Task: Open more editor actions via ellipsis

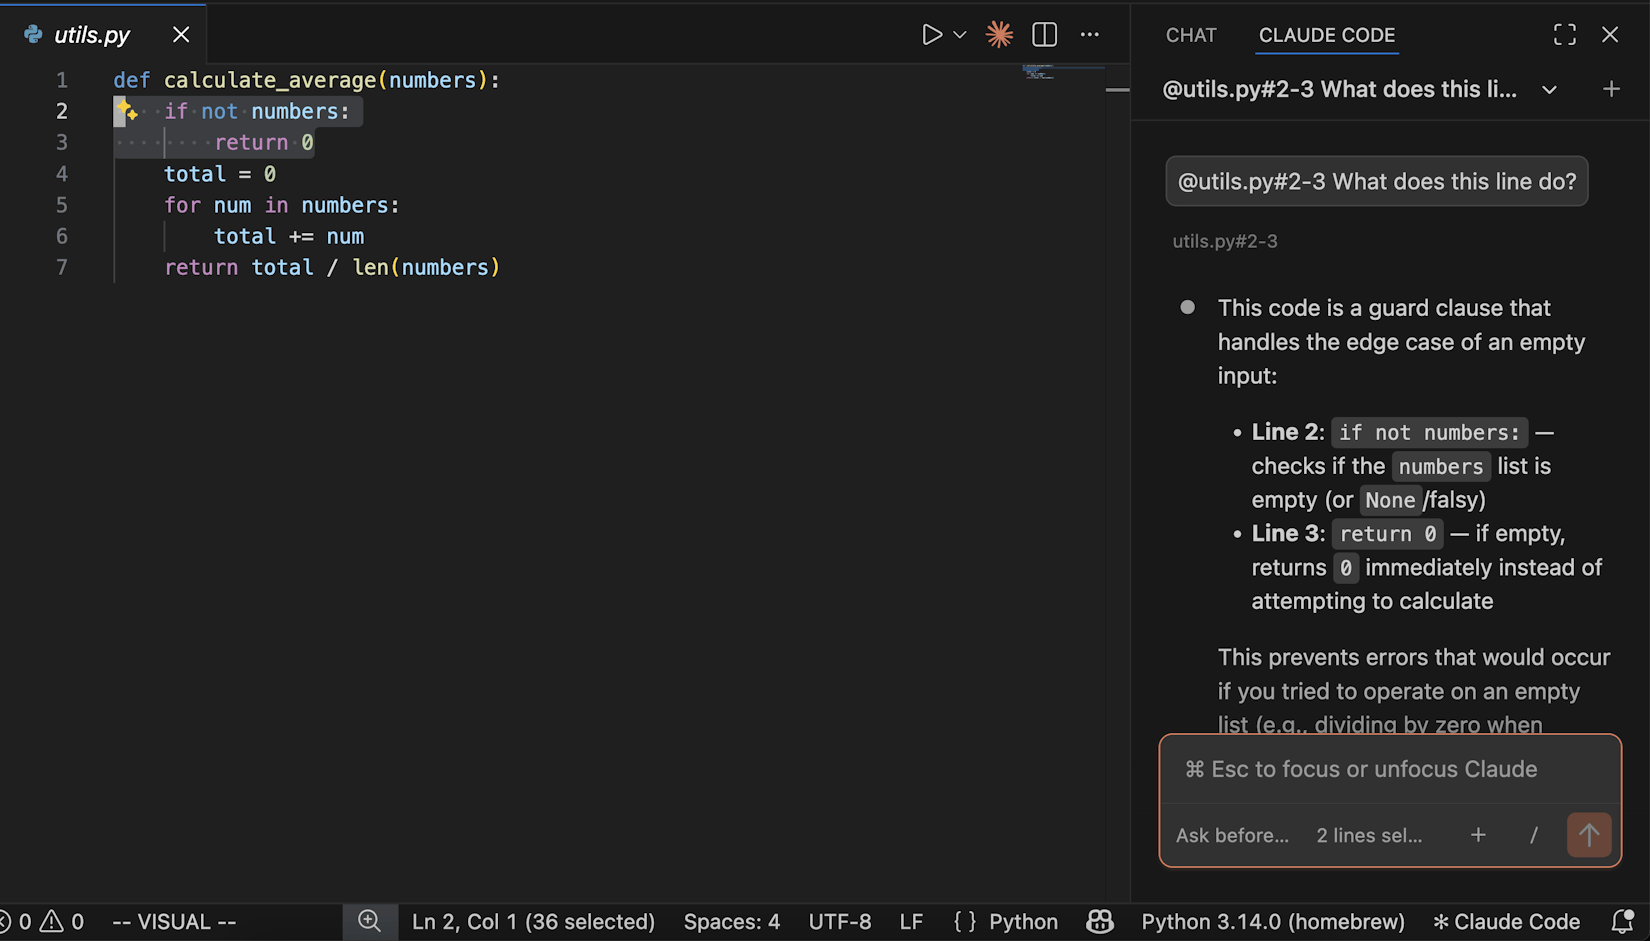Action: (x=1090, y=34)
